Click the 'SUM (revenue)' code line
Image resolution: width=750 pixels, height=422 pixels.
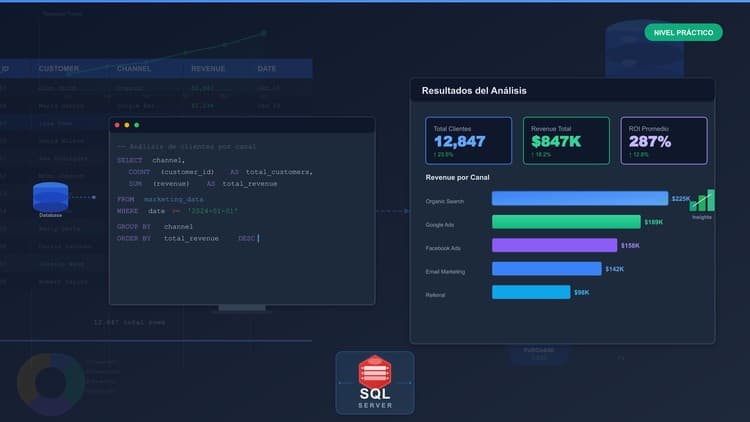pyautogui.click(x=203, y=184)
